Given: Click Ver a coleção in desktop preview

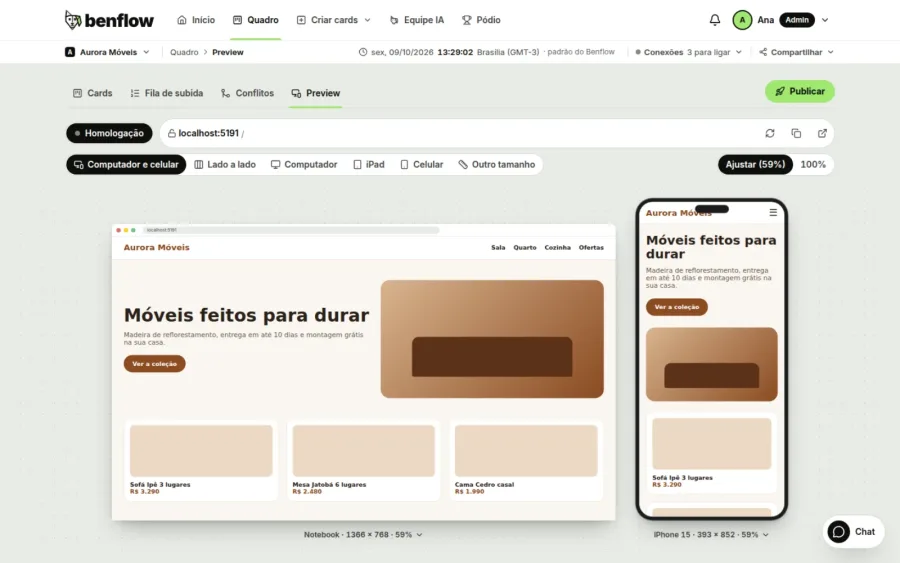Looking at the screenshot, I should point(154,364).
